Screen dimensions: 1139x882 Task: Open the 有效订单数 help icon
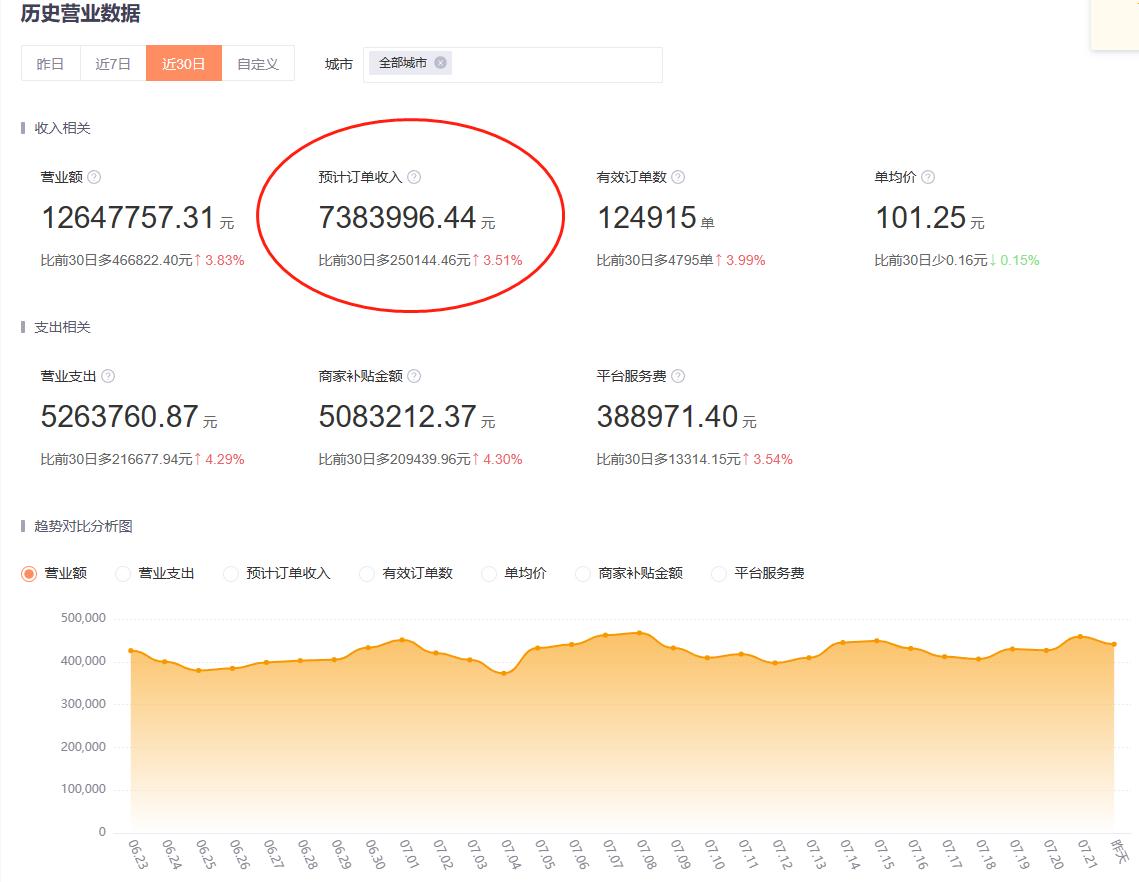click(x=677, y=177)
